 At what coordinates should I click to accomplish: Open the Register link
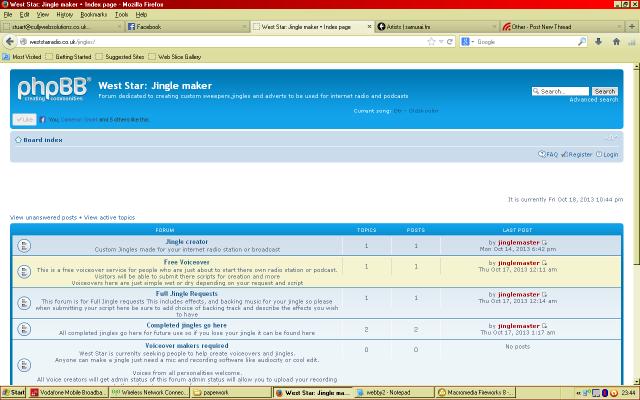579,155
